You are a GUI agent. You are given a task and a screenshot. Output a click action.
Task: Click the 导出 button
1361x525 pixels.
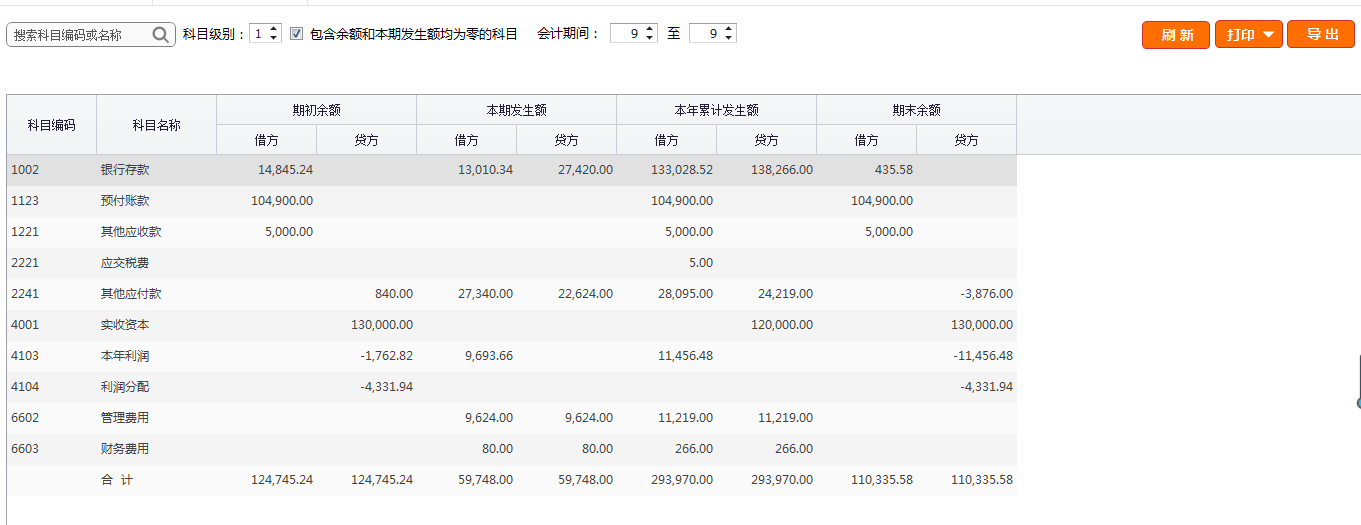(x=1320, y=35)
